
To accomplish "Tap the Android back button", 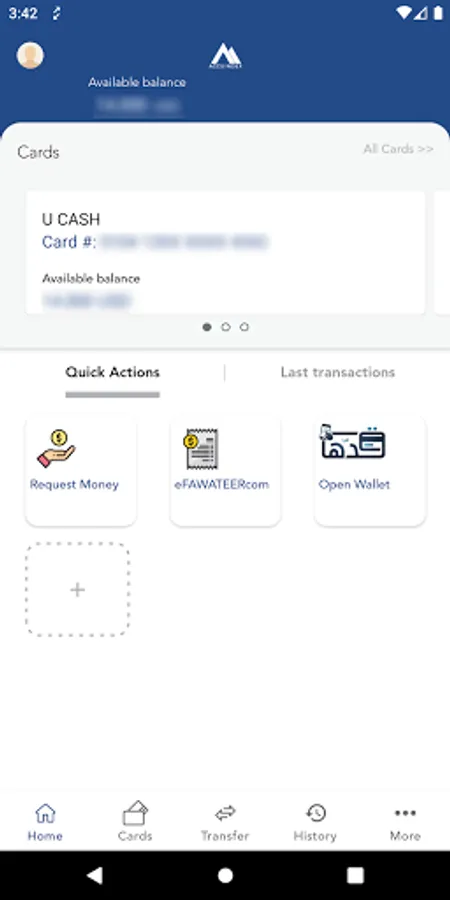I will (x=95, y=875).
